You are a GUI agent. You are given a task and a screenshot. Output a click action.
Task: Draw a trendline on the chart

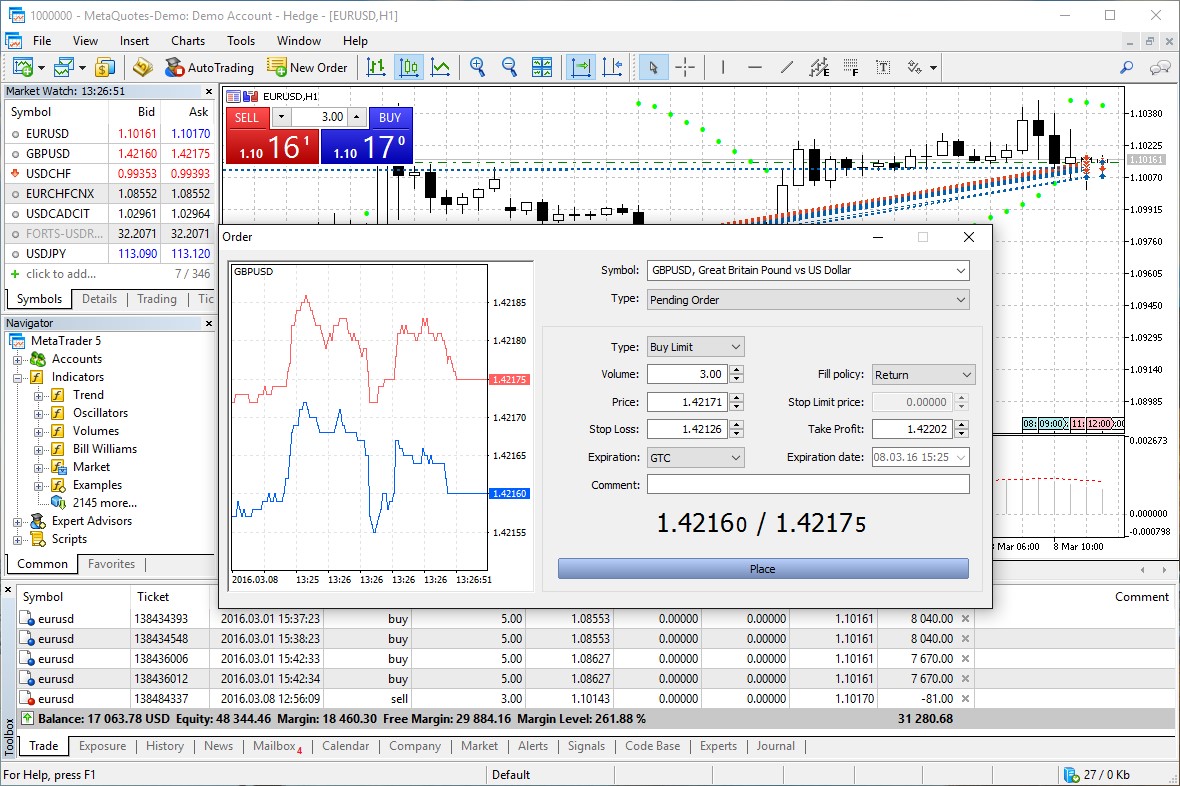coord(786,67)
